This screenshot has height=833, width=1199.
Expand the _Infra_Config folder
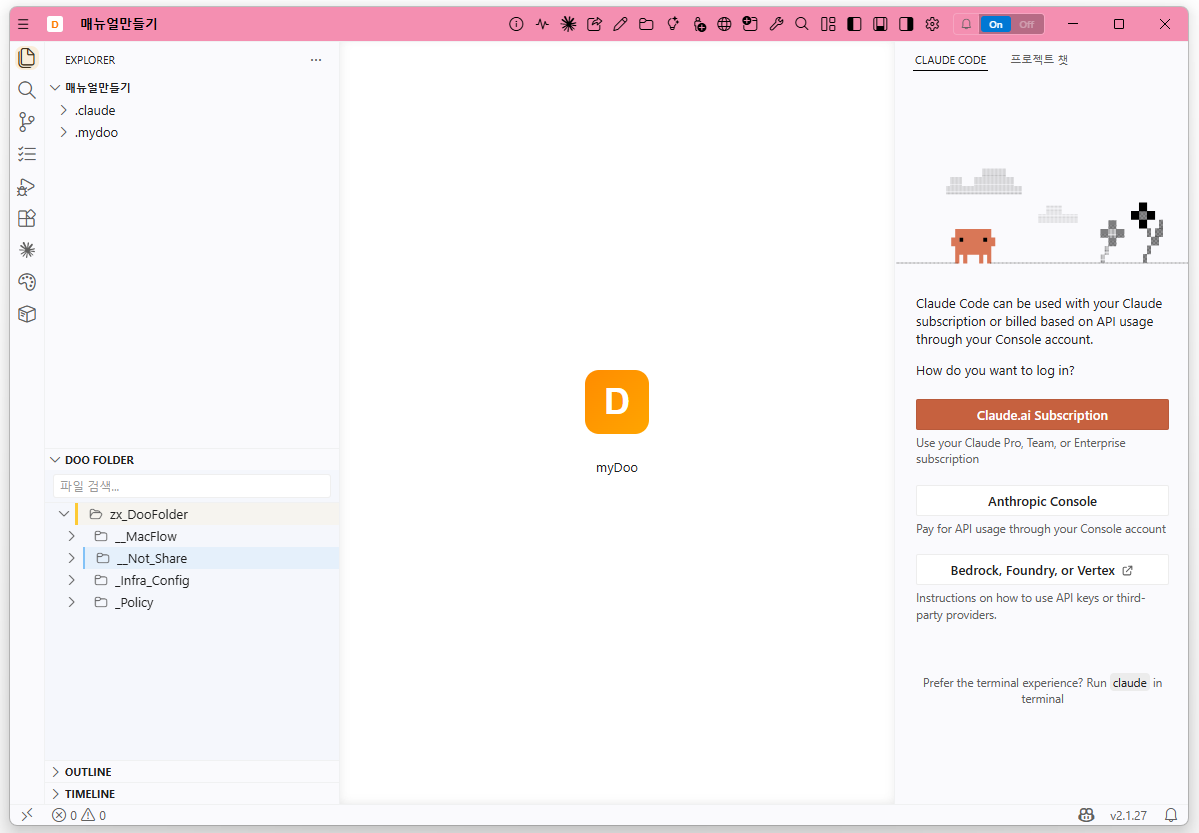pyautogui.click(x=72, y=581)
